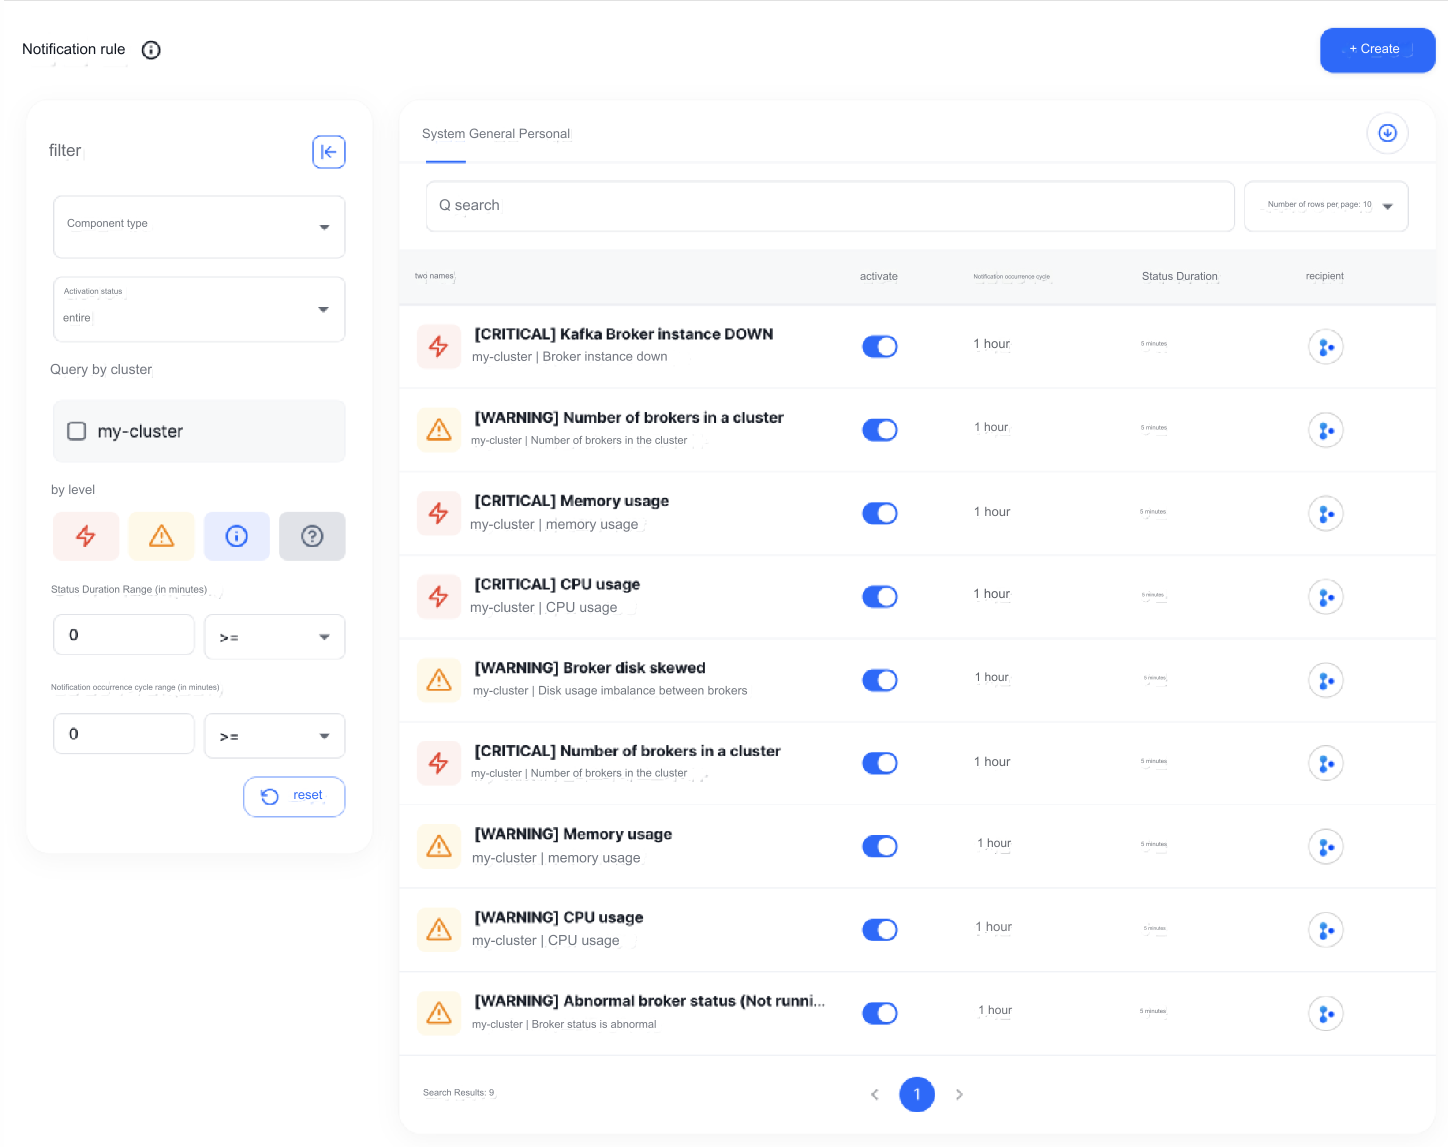Disable the CRITICAL Memory usage rule toggle

(880, 513)
